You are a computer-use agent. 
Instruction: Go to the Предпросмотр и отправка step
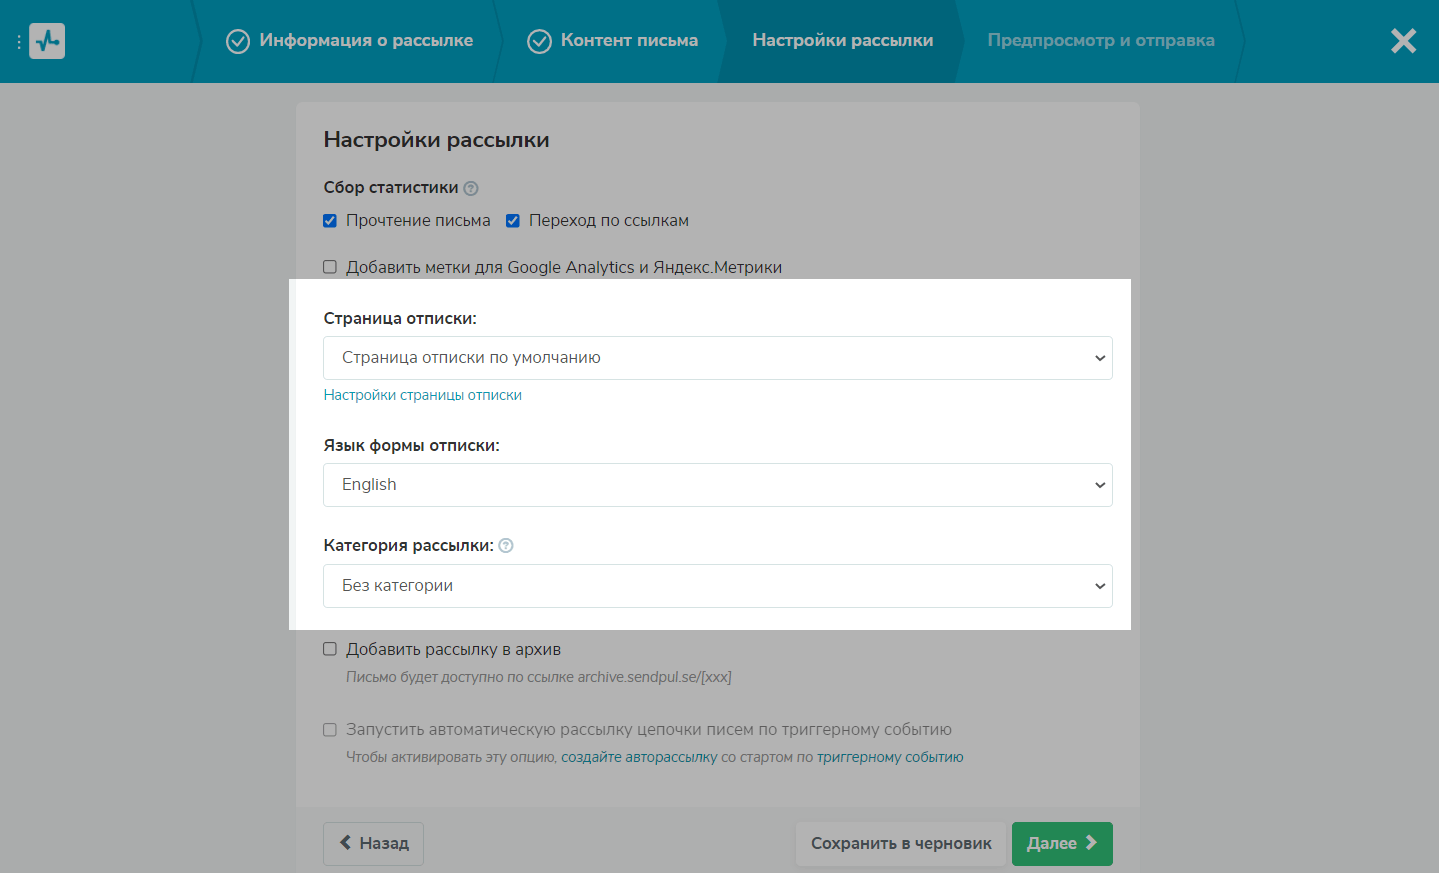click(x=1100, y=41)
